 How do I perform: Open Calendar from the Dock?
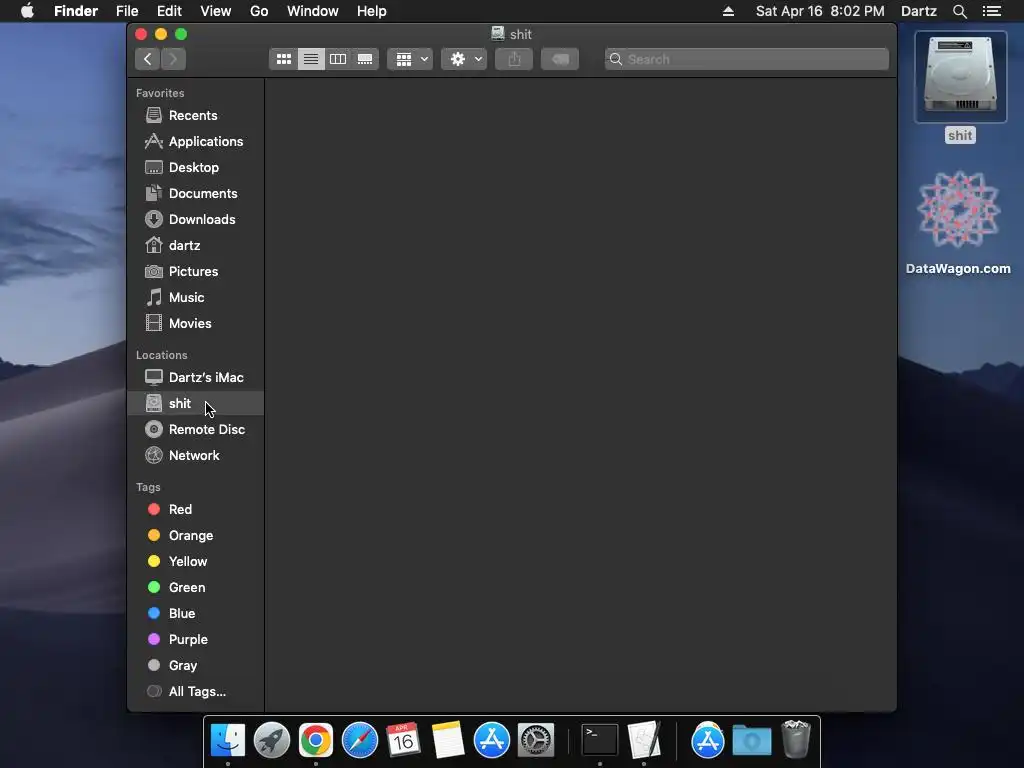403,741
